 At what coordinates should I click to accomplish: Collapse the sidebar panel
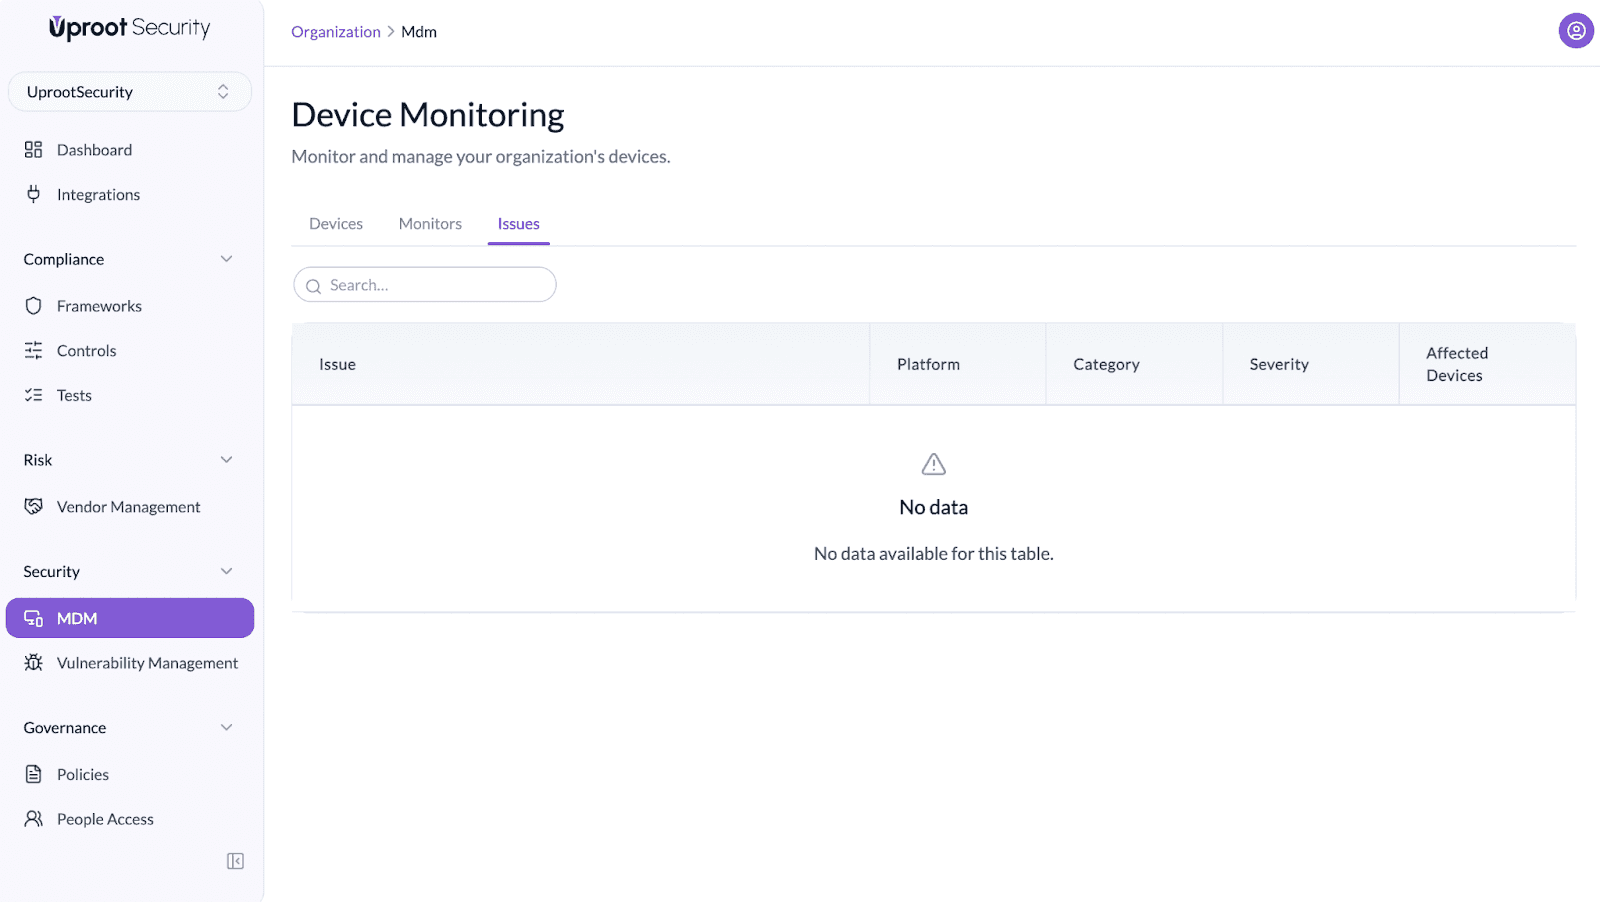click(235, 861)
